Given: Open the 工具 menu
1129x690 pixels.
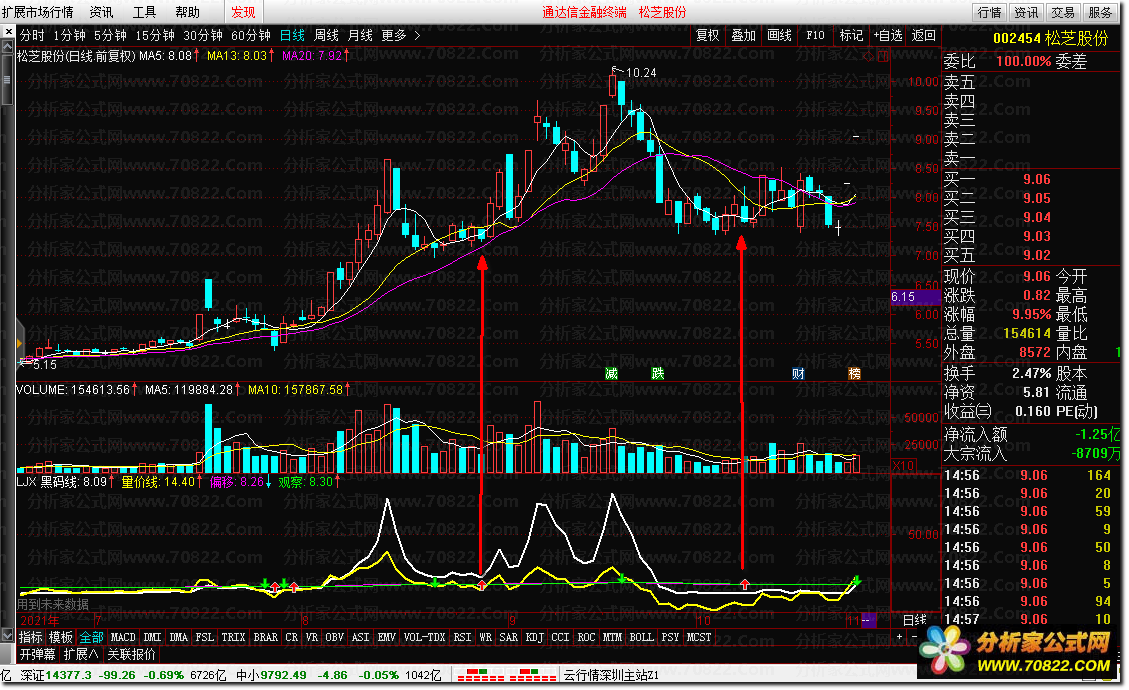Looking at the screenshot, I should [x=144, y=12].
